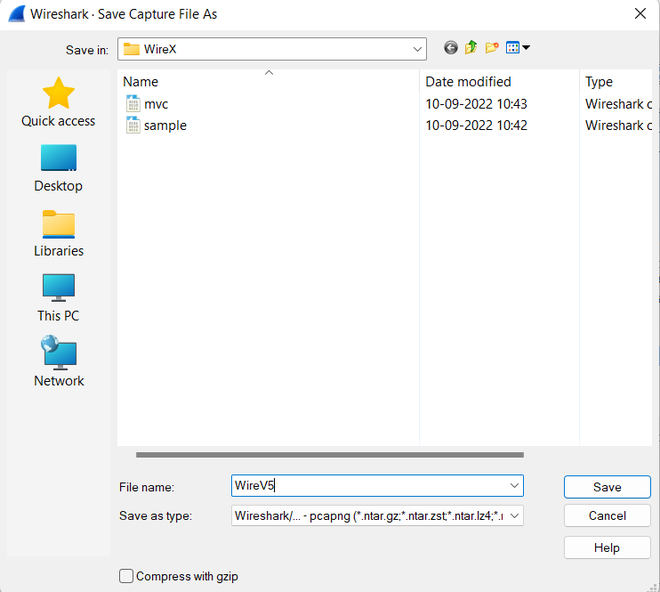Expand the File name history dropdown
Viewport: 660px width, 592px height.
(514, 485)
